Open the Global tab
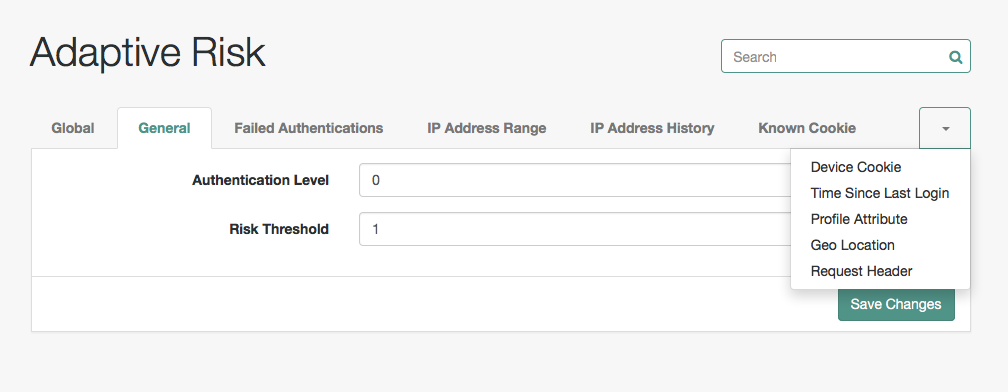 click(x=73, y=128)
